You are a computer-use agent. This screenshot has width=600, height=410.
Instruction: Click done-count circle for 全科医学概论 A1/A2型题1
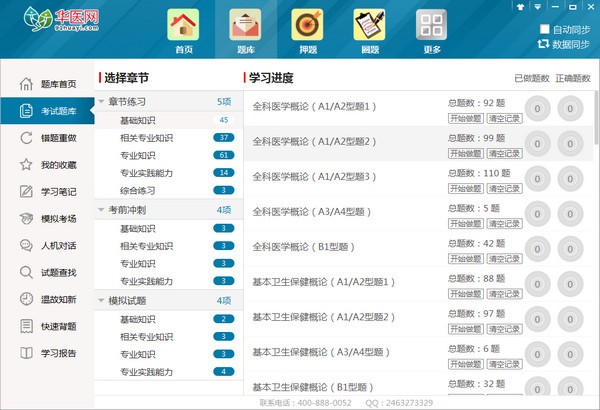pyautogui.click(x=537, y=109)
